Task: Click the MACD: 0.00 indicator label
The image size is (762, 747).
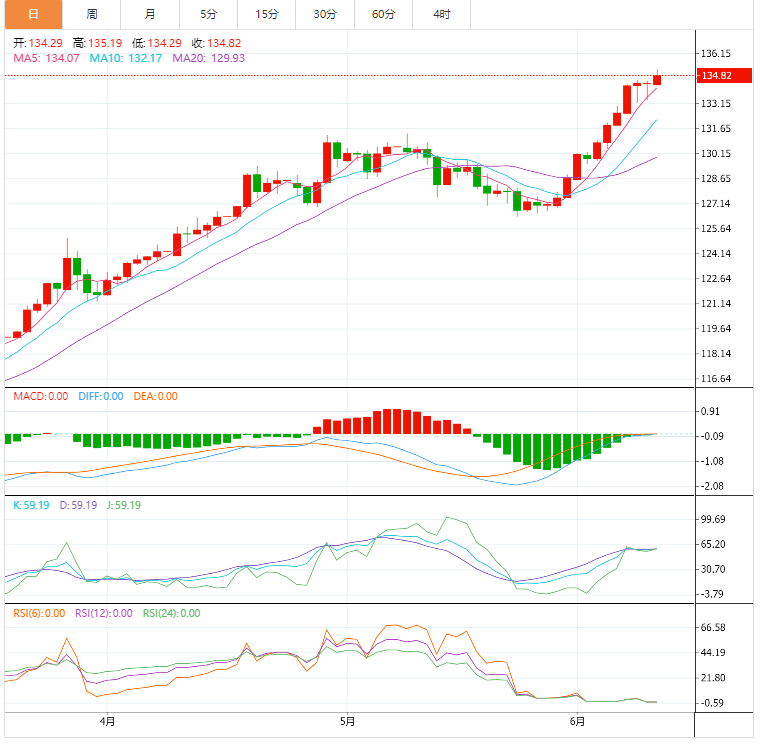Action: pyautogui.click(x=40, y=397)
